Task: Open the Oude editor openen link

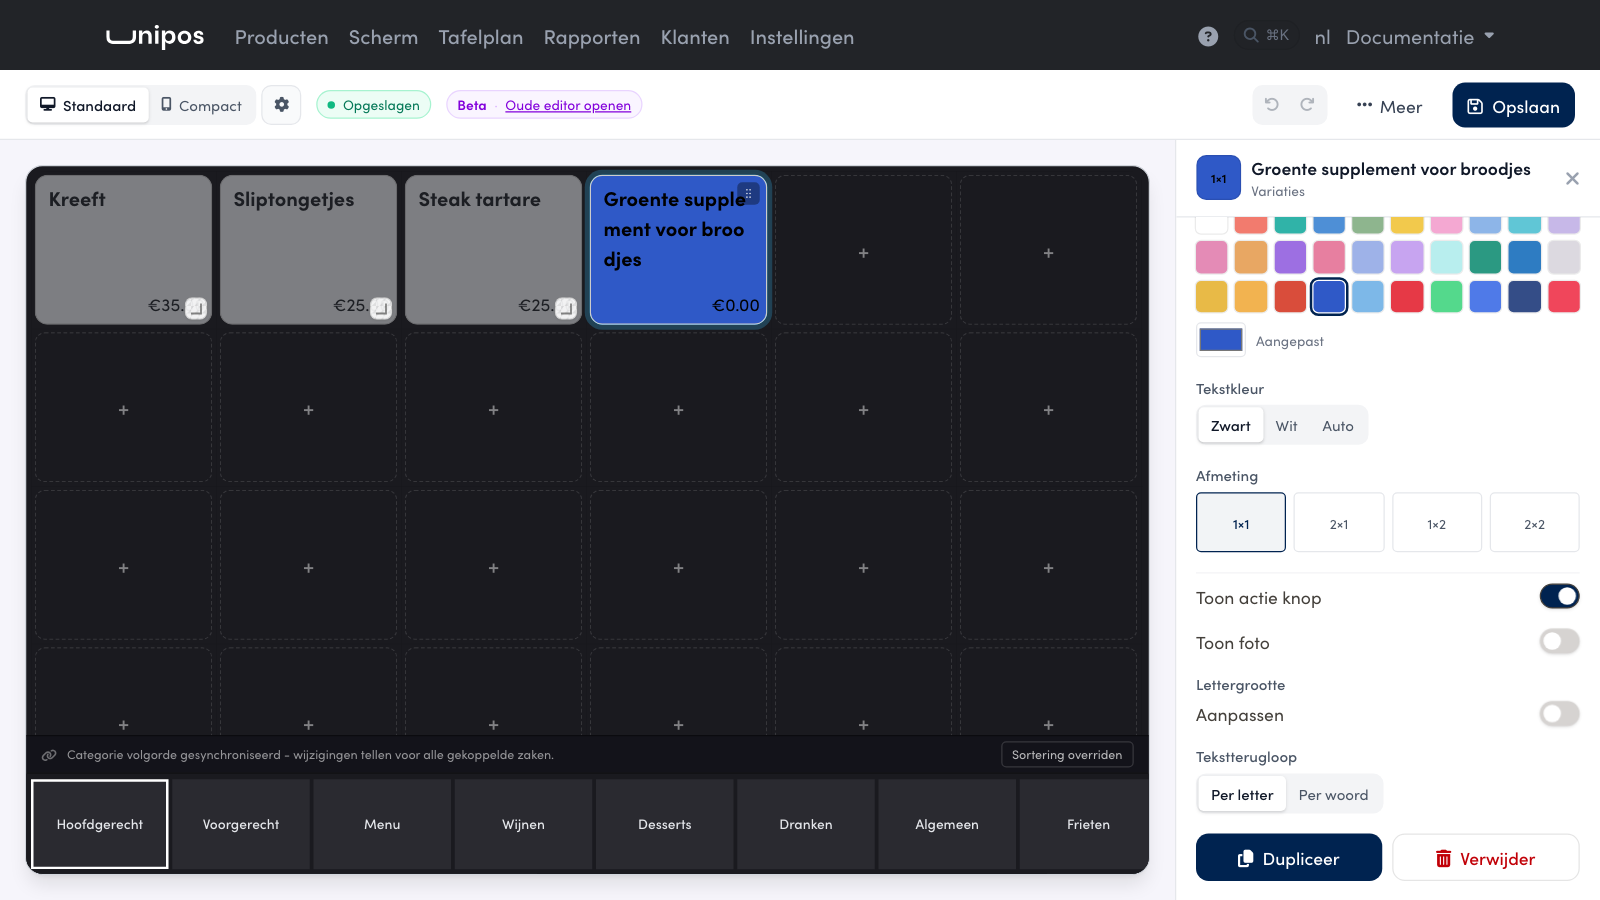Action: click(568, 105)
